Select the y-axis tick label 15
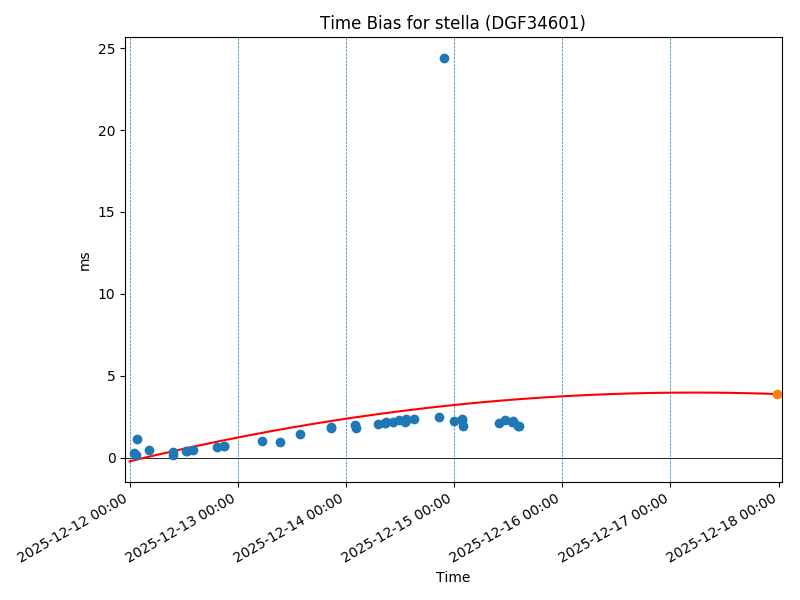800x600 pixels. tap(105, 212)
